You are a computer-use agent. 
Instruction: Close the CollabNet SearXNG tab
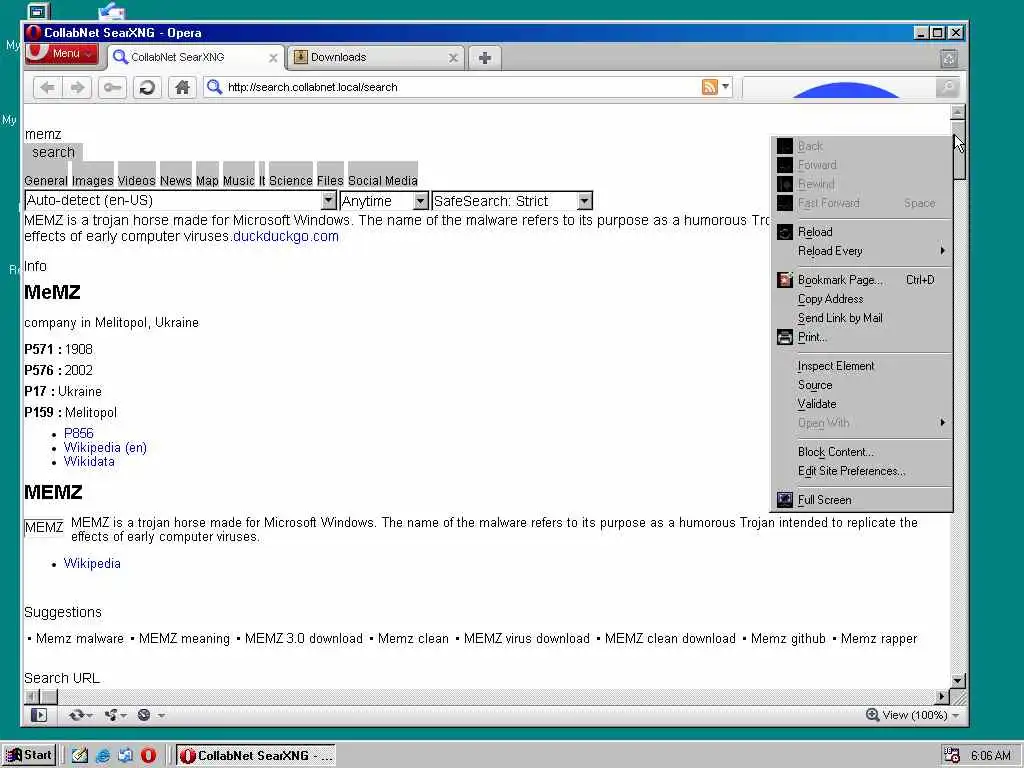pyautogui.click(x=273, y=57)
